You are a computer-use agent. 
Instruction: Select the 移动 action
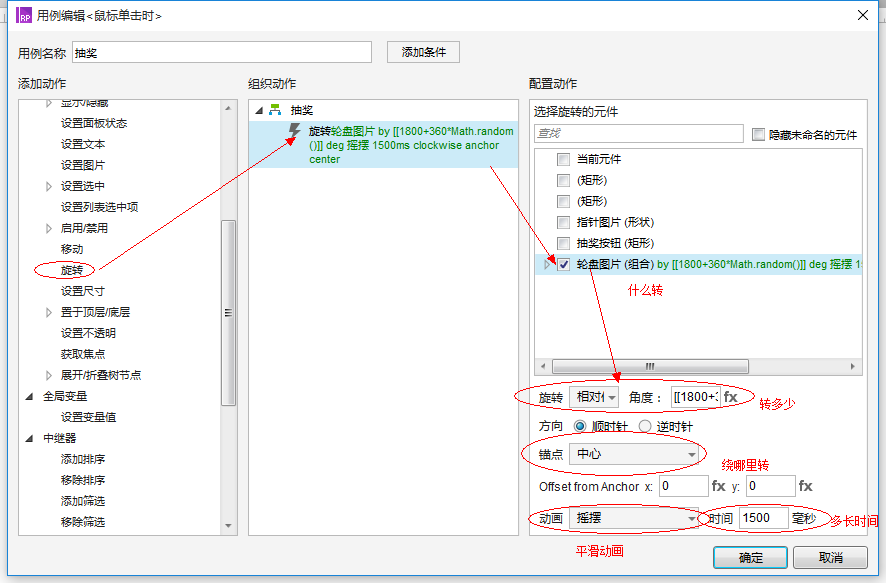[x=72, y=249]
